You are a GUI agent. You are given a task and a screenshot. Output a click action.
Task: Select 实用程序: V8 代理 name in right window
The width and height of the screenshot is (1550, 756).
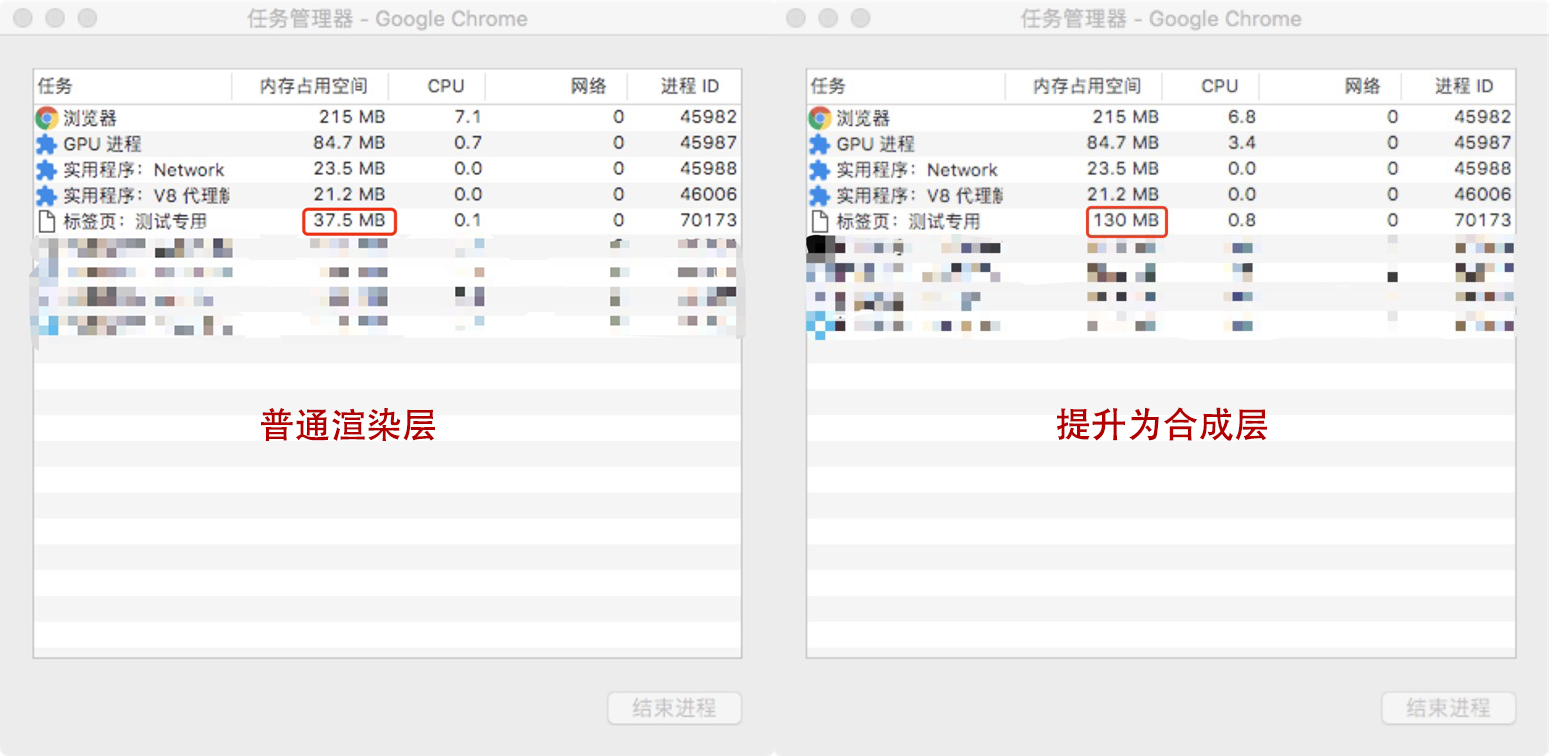919,195
